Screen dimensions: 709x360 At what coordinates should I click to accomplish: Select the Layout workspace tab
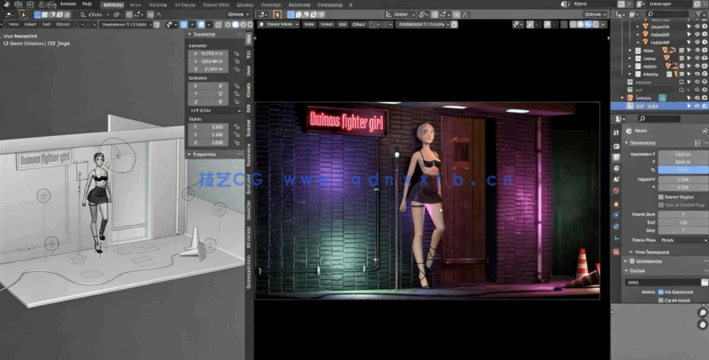click(112, 5)
